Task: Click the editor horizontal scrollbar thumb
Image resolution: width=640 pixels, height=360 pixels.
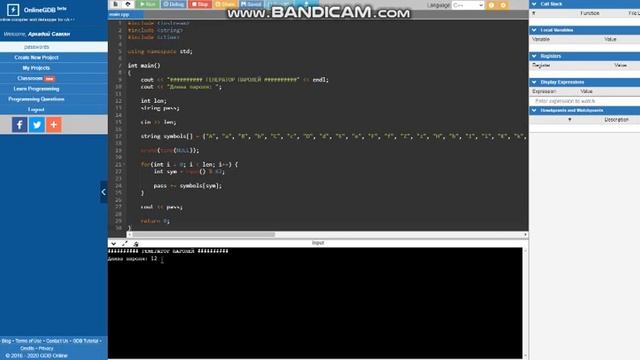Action: [203, 235]
